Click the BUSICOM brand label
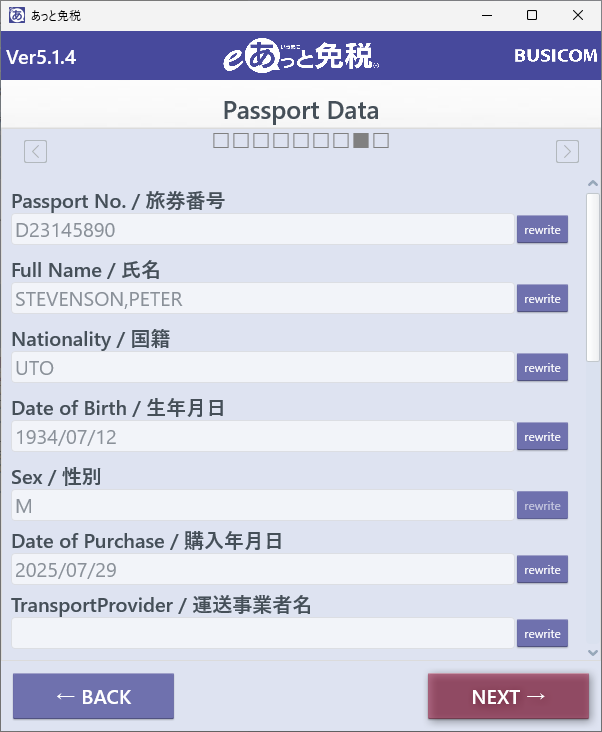Image resolution: width=602 pixels, height=732 pixels. coord(555,56)
